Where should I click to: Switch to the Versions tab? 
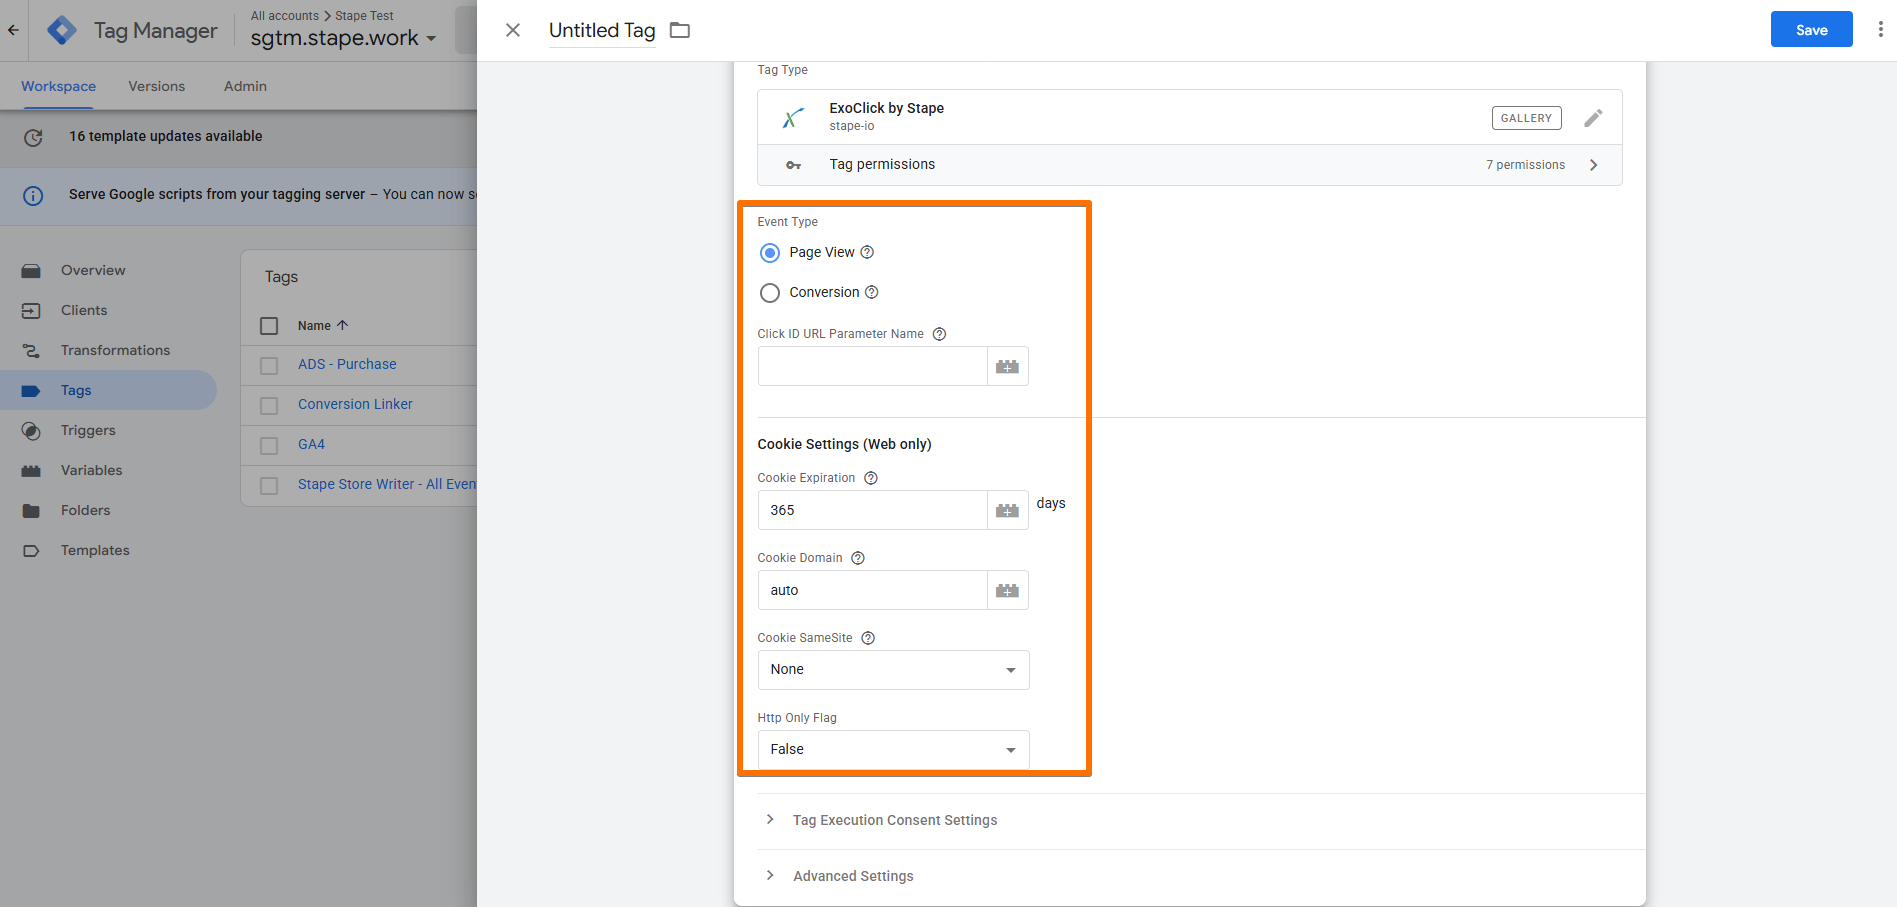tap(157, 86)
